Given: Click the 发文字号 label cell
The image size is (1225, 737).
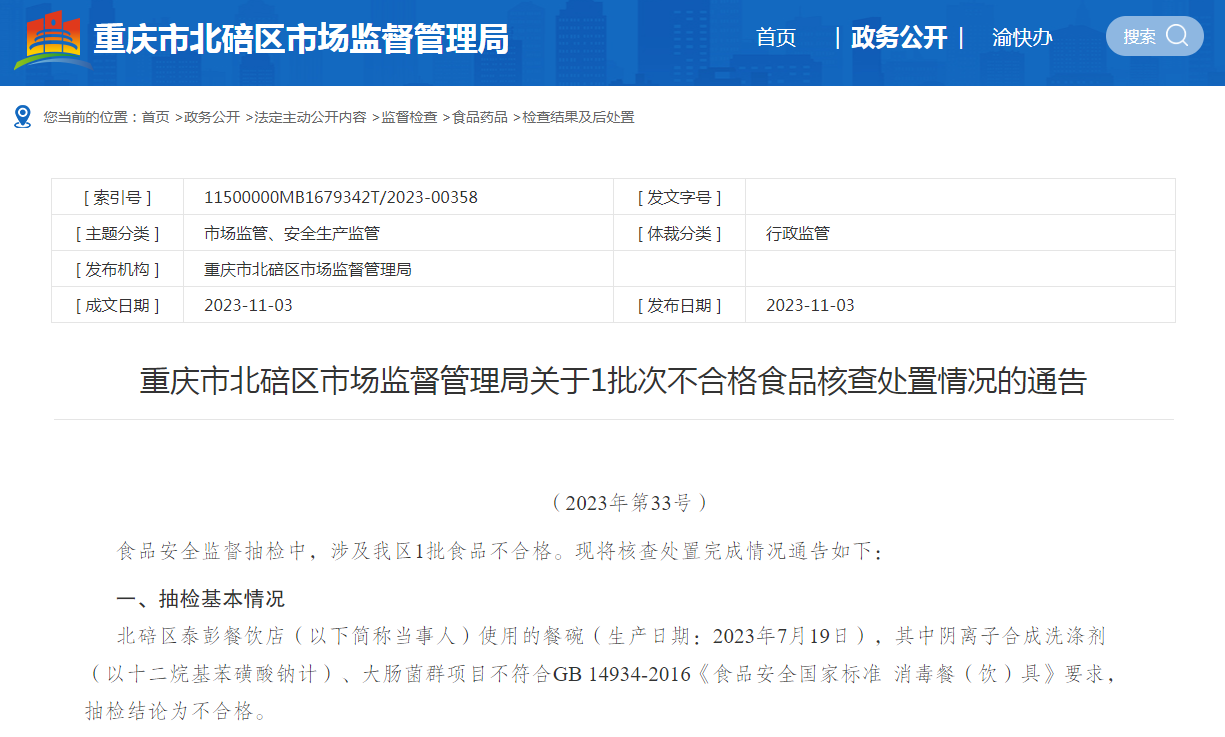Looking at the screenshot, I should [679, 197].
